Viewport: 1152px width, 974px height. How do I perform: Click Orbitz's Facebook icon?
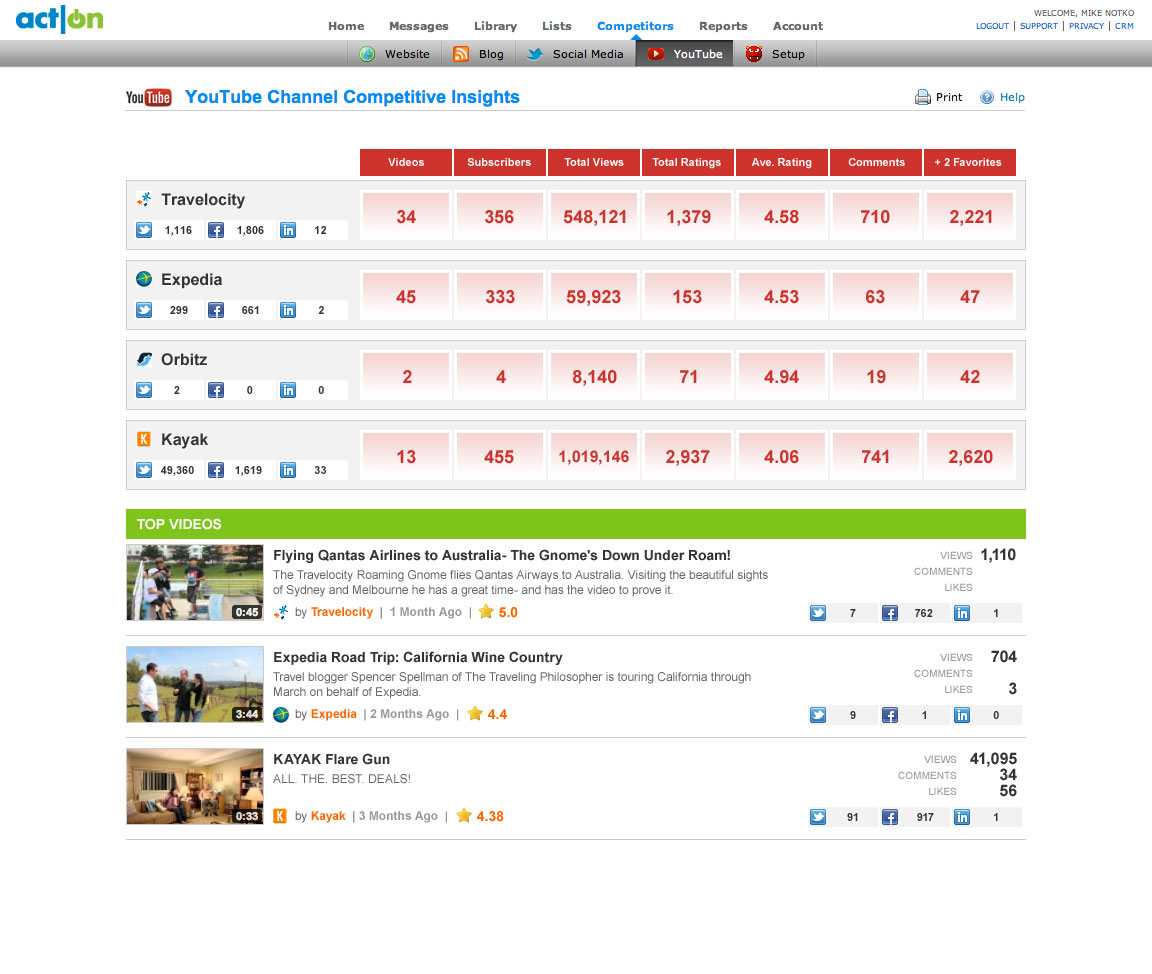click(x=216, y=391)
